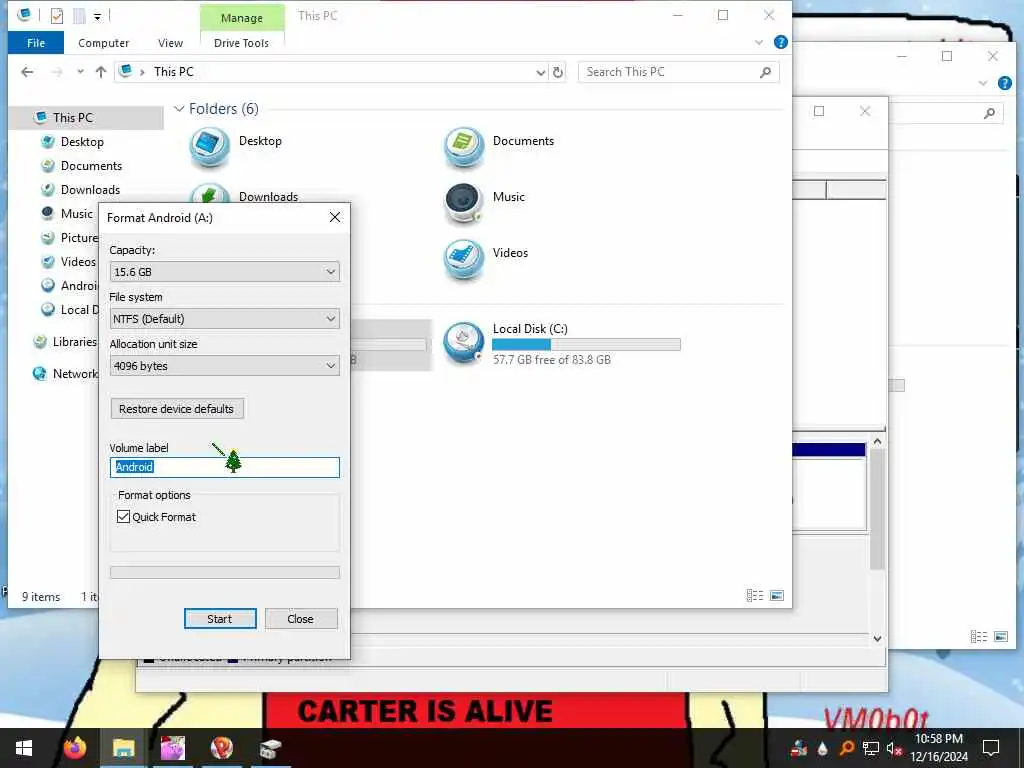1024x768 pixels.
Task: Open File Explorer from the taskbar
Action: point(123,748)
